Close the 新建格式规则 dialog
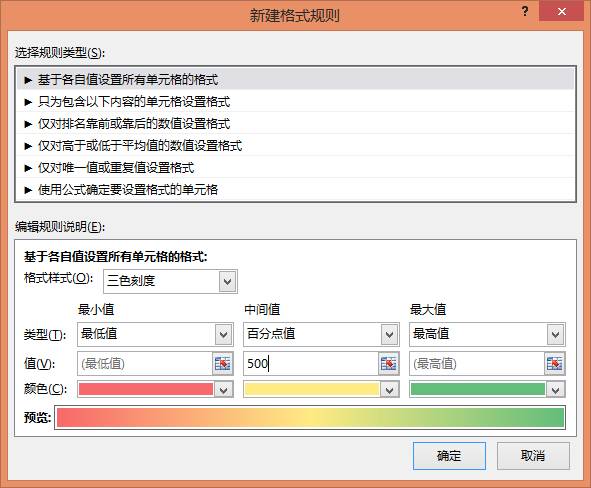The width and height of the screenshot is (591, 488). 562,11
